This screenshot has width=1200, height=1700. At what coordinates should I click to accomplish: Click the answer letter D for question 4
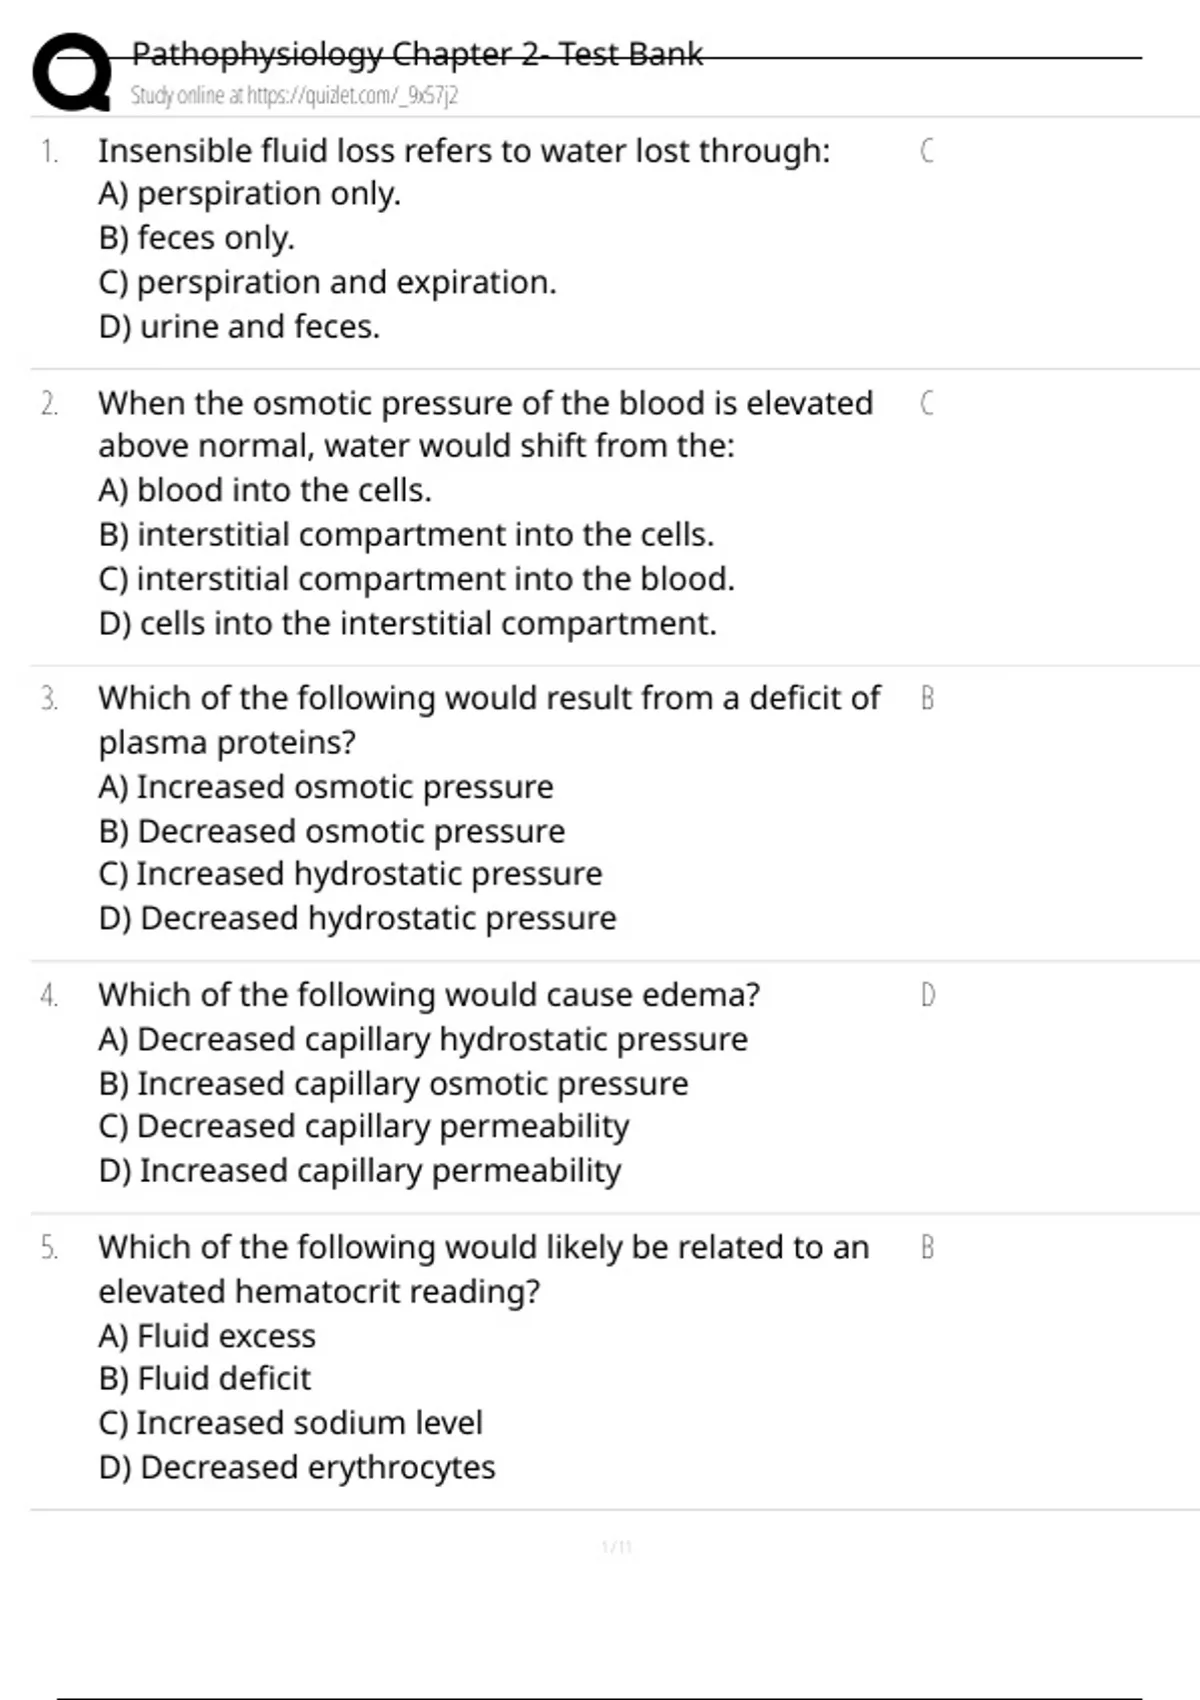[x=927, y=995]
